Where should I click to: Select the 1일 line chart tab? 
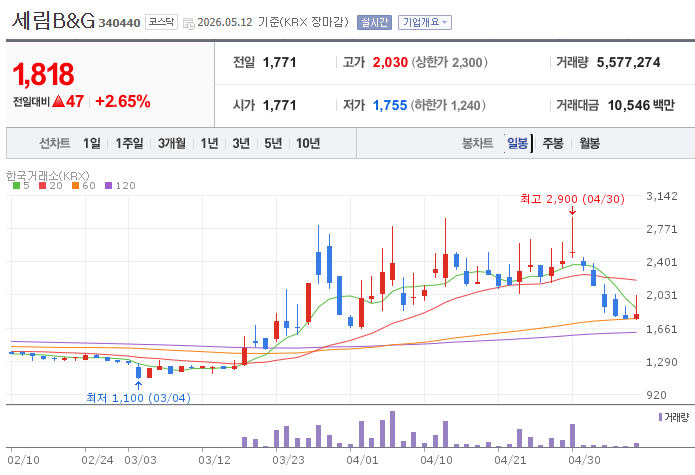click(92, 143)
